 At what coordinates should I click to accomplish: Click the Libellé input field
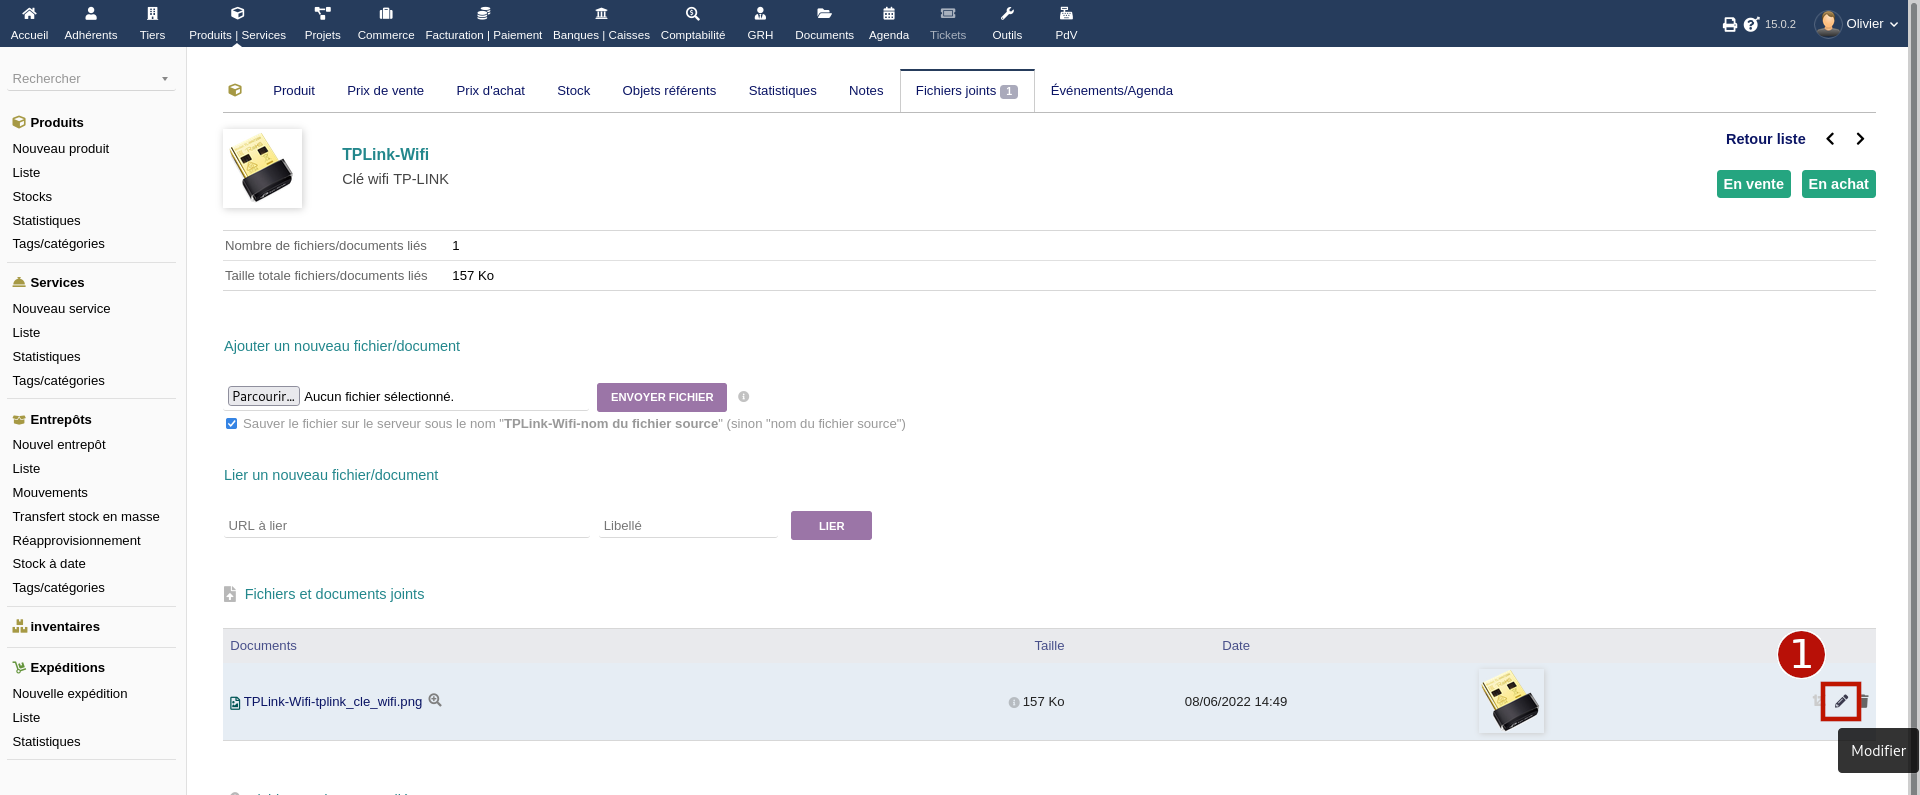[688, 526]
